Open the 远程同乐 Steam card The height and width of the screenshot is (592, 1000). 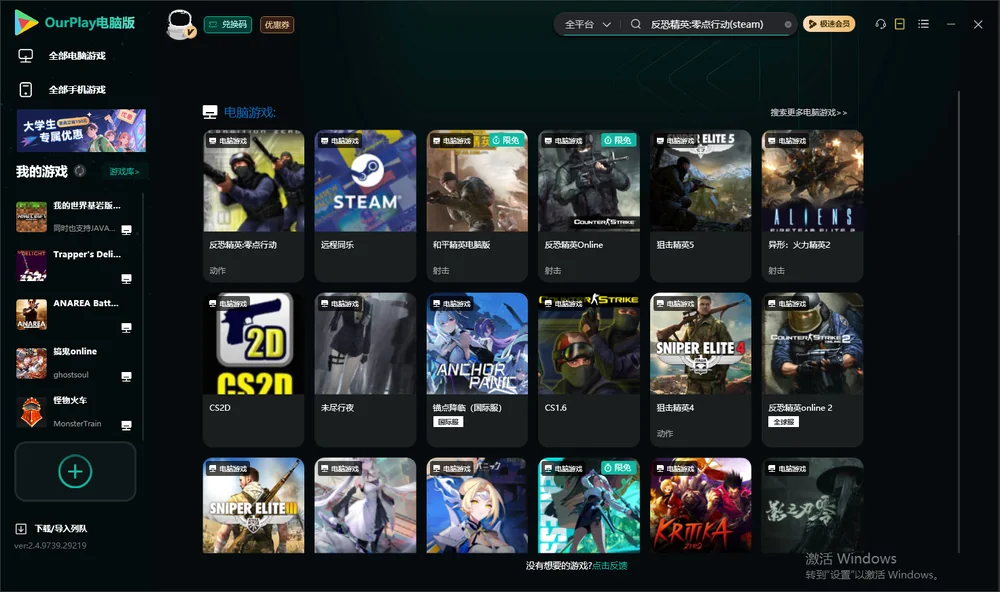pyautogui.click(x=365, y=205)
